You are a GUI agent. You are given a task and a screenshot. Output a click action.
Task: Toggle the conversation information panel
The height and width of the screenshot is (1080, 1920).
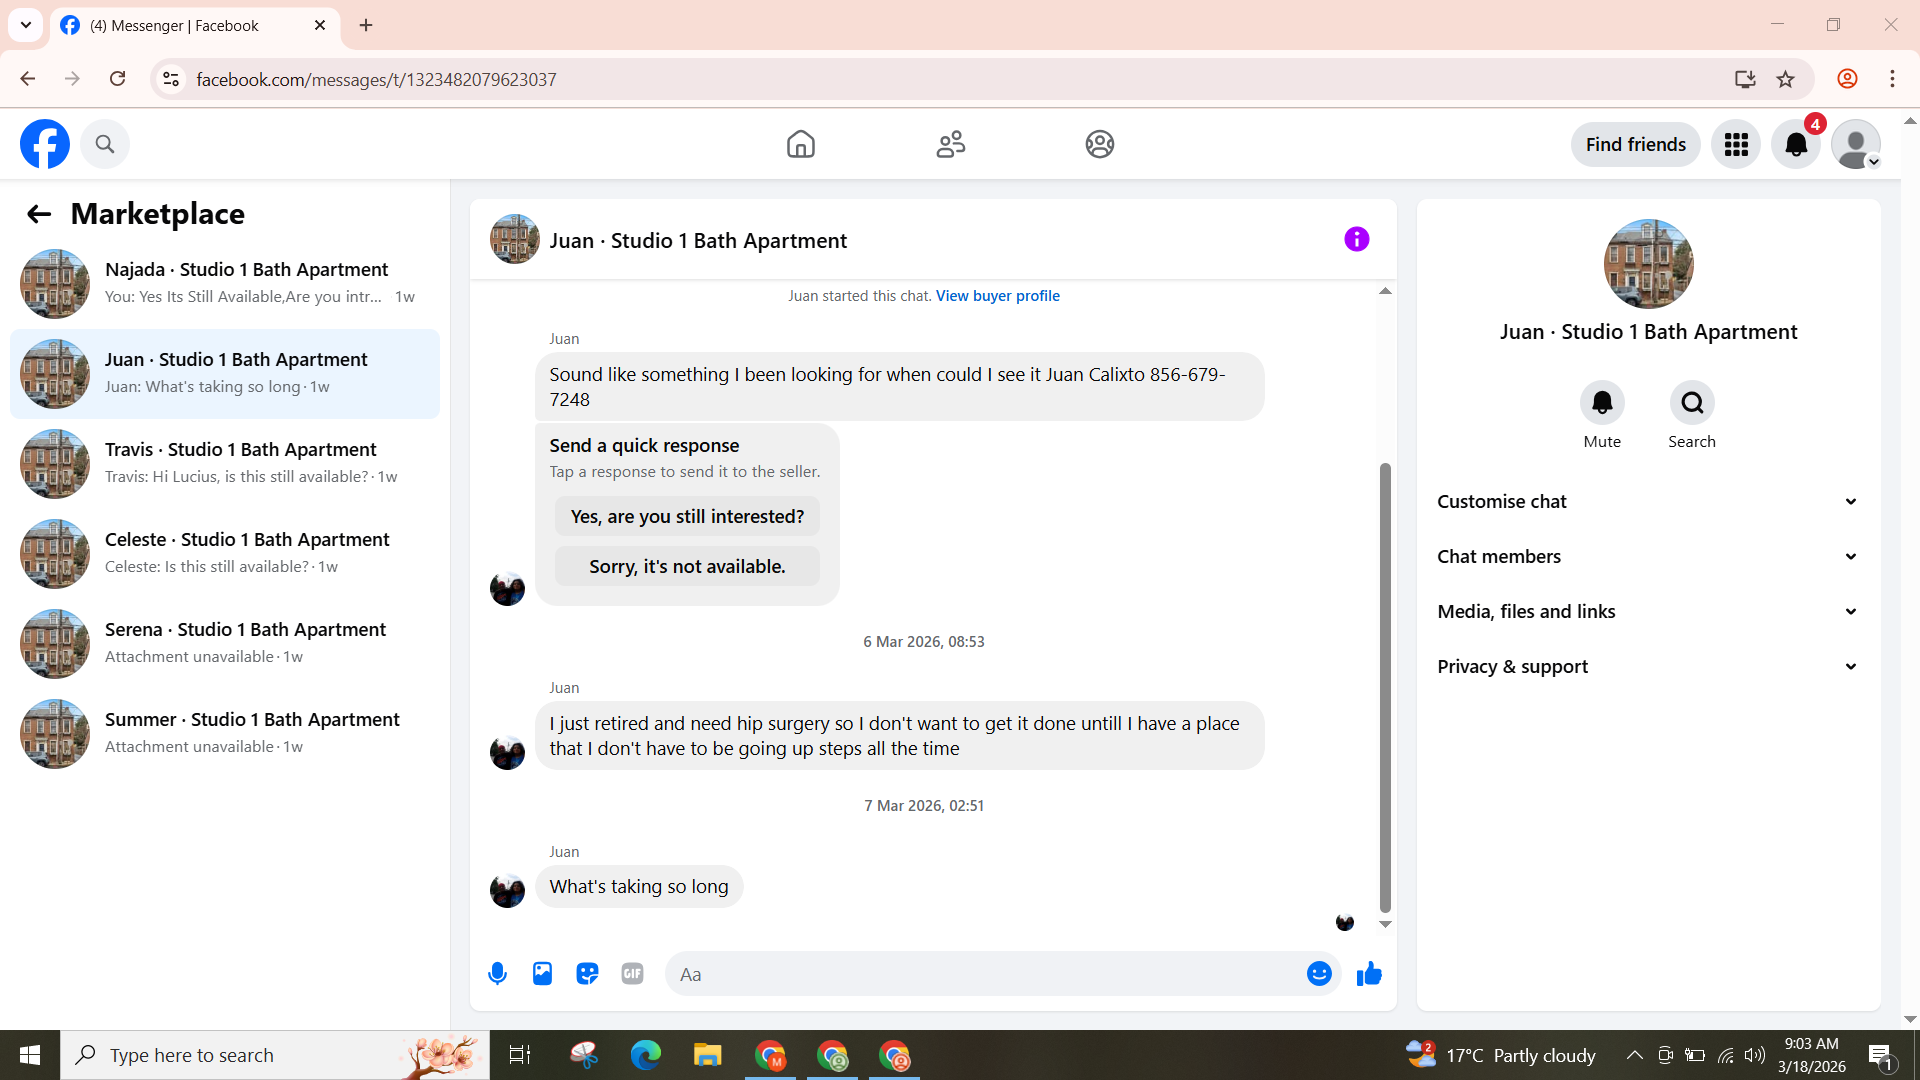click(x=1356, y=239)
